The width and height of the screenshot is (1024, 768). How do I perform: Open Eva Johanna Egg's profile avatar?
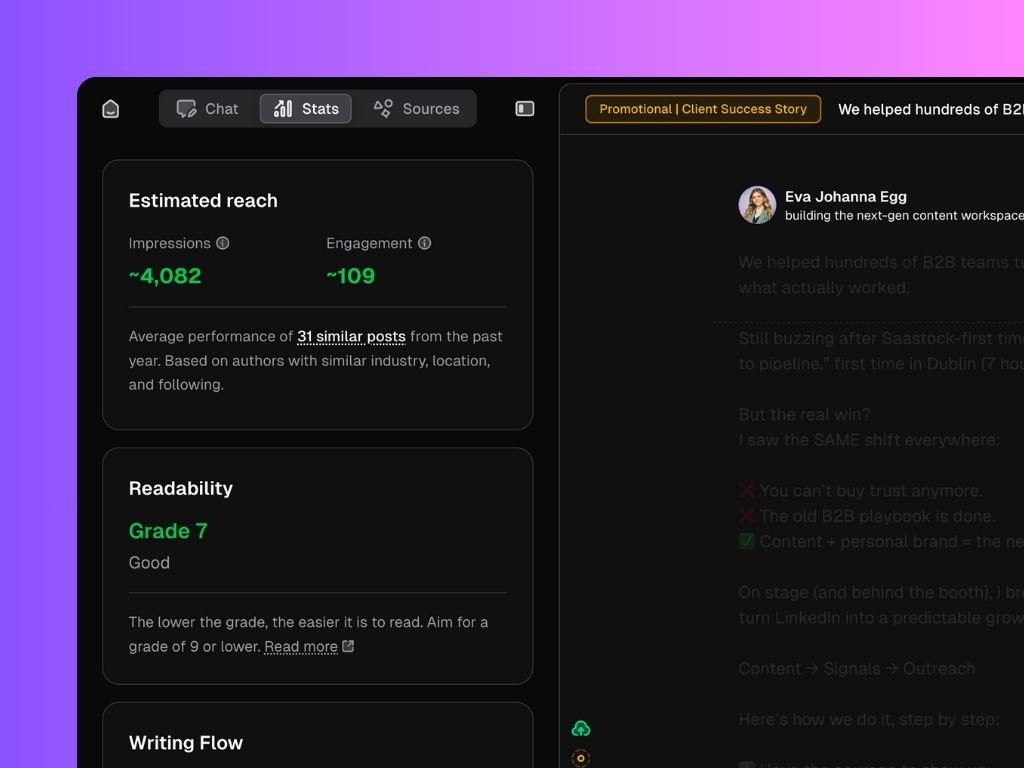pyautogui.click(x=758, y=205)
